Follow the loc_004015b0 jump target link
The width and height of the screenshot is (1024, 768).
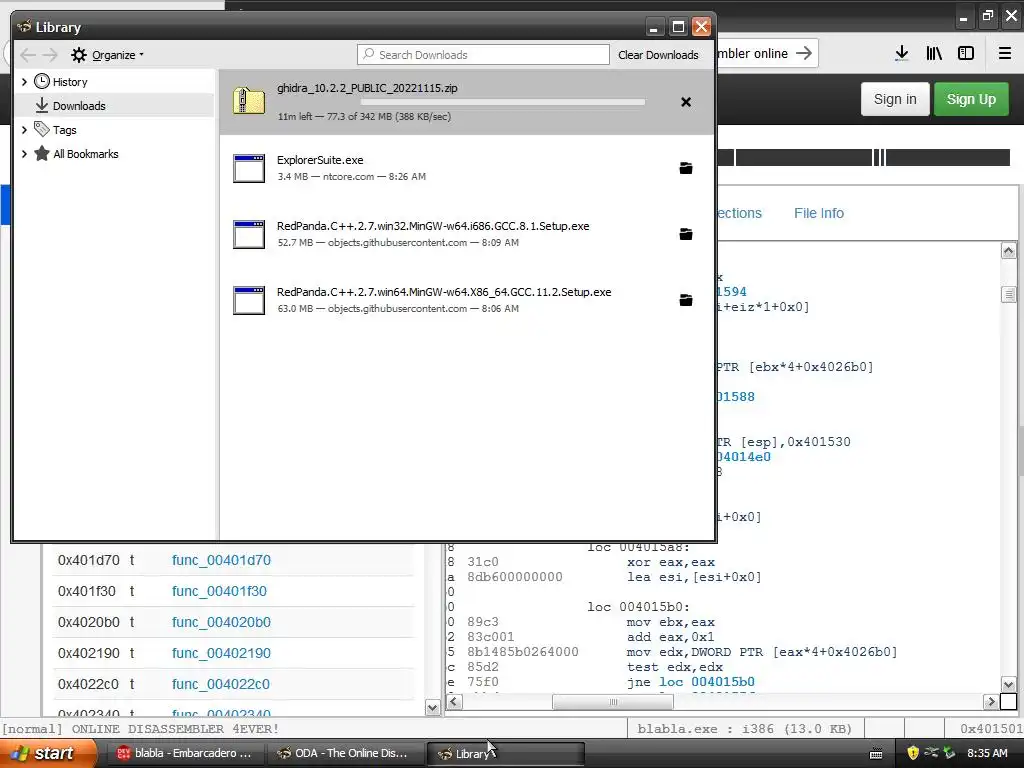(x=707, y=682)
